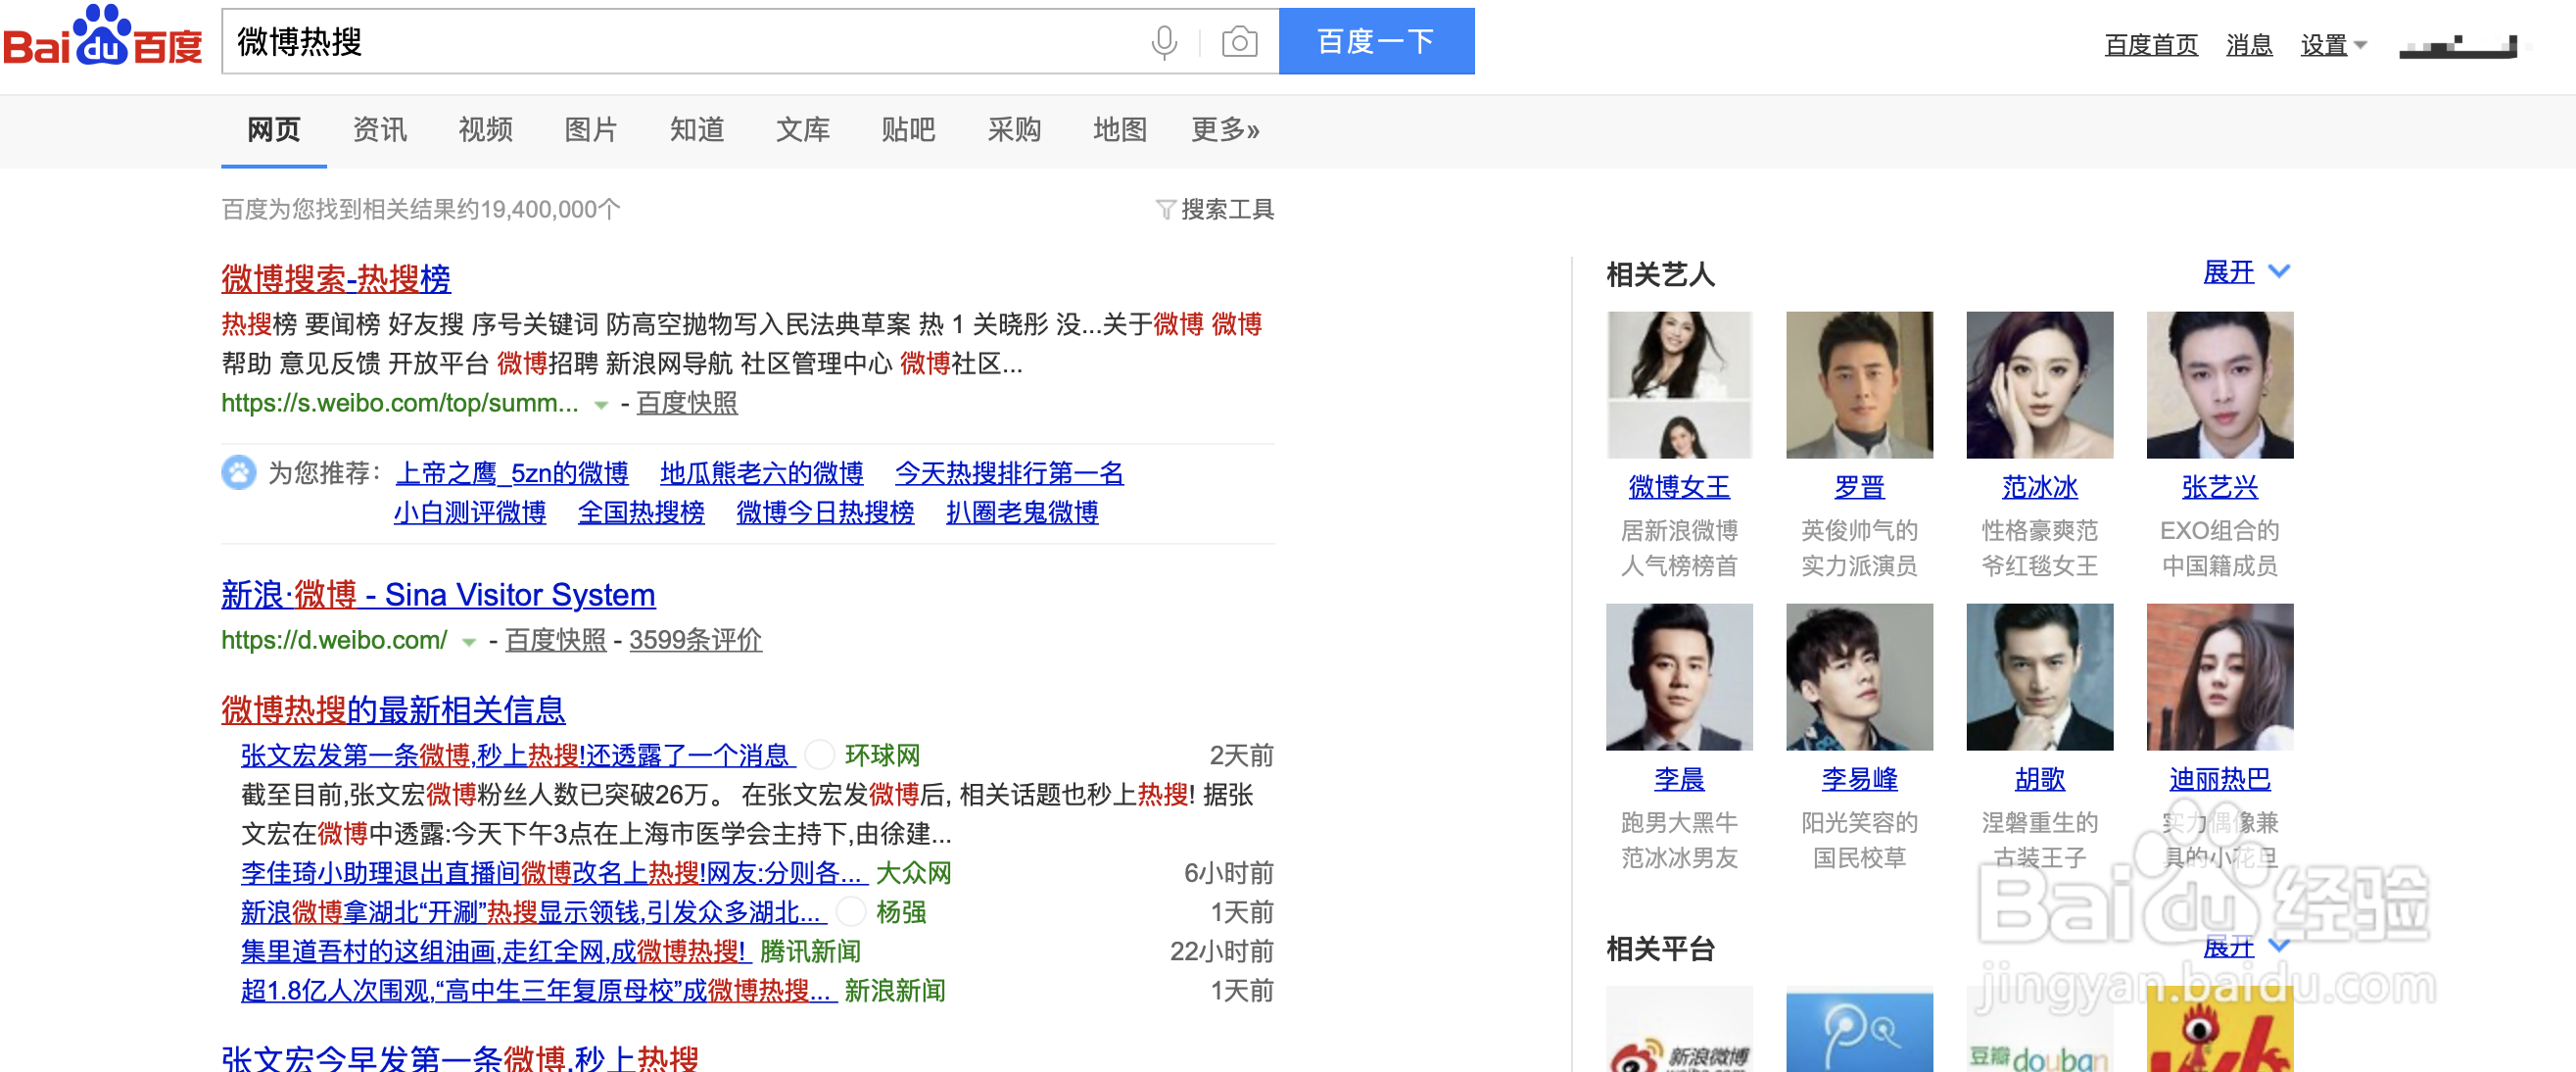Image resolution: width=2576 pixels, height=1072 pixels.
Task: Open 3599条评价 reviews link
Action: [695, 640]
